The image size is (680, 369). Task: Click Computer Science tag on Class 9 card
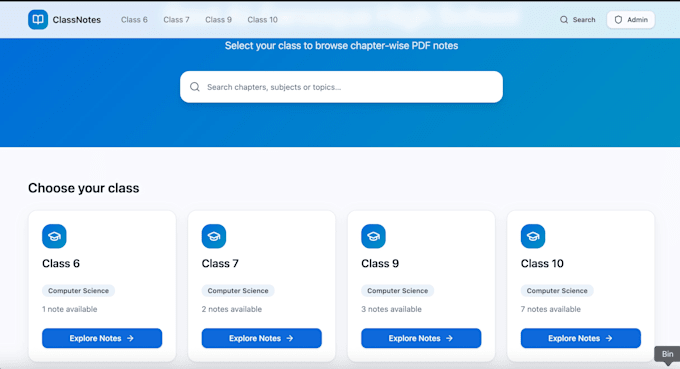click(398, 291)
